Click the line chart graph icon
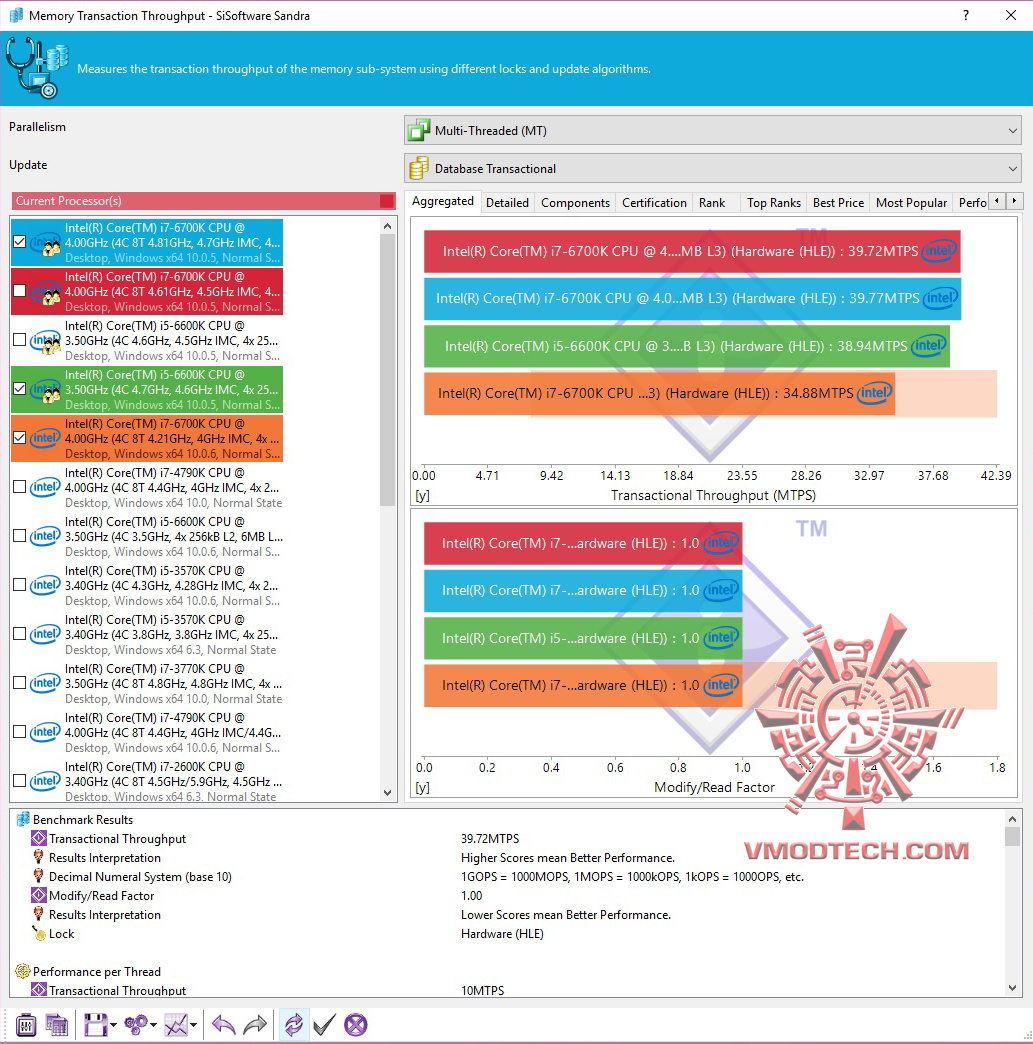The width and height of the screenshot is (1033, 1044). pyautogui.click(x=176, y=1025)
